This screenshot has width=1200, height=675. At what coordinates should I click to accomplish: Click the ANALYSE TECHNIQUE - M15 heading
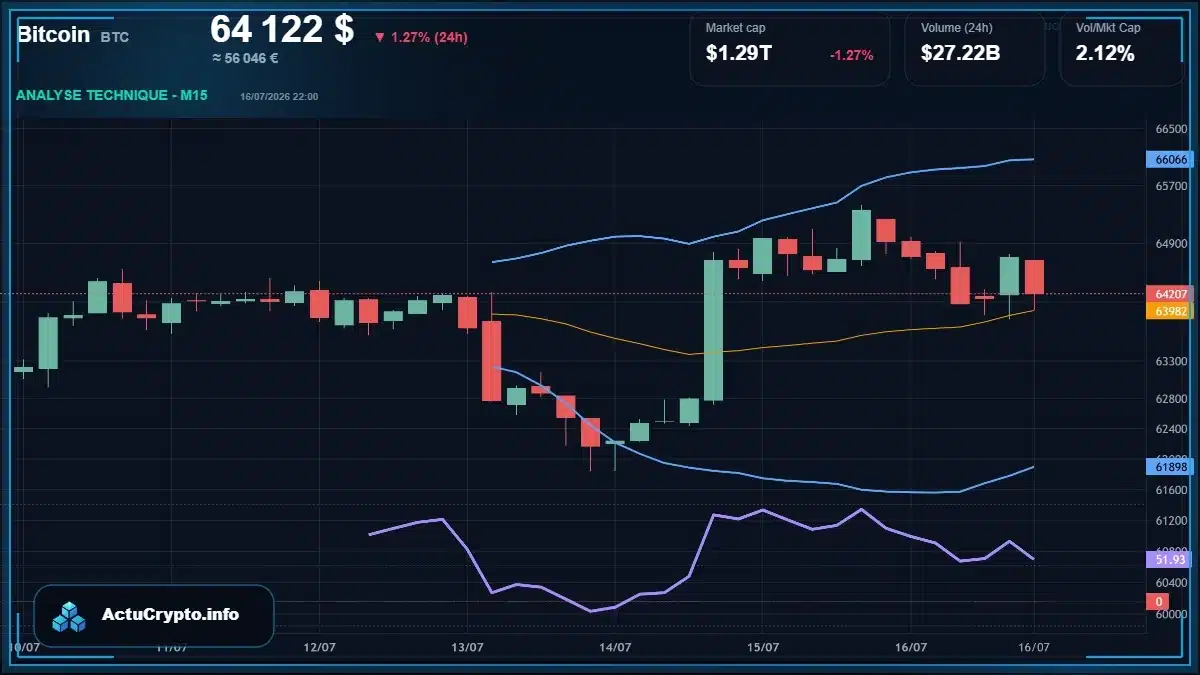click(114, 96)
